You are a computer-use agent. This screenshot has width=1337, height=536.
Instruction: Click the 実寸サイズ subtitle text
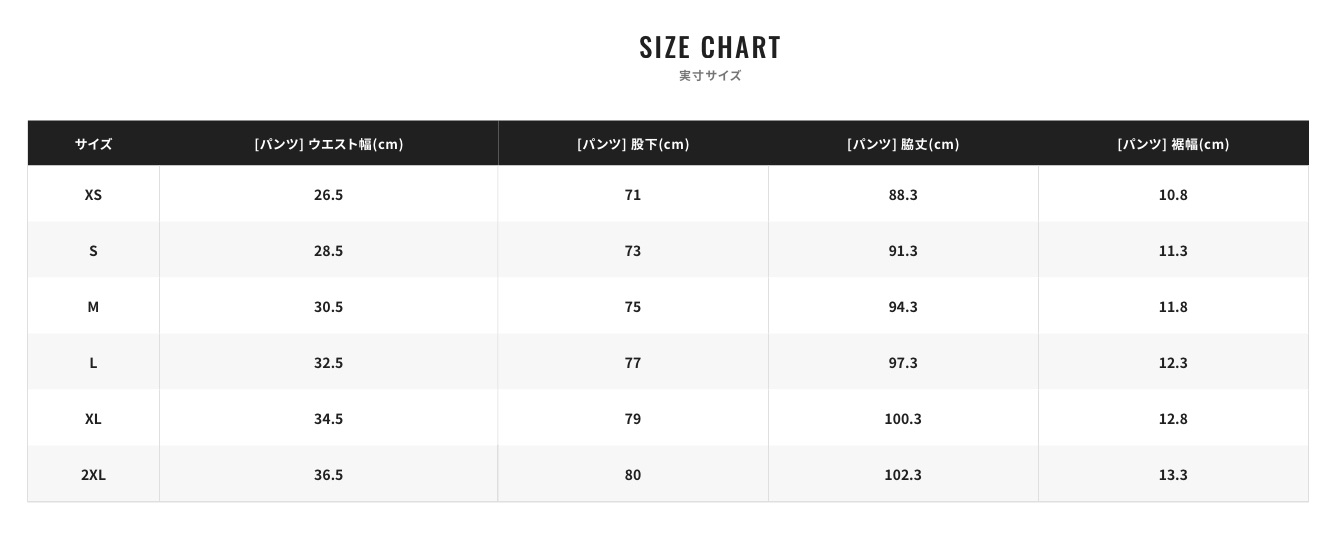pyautogui.click(x=710, y=76)
